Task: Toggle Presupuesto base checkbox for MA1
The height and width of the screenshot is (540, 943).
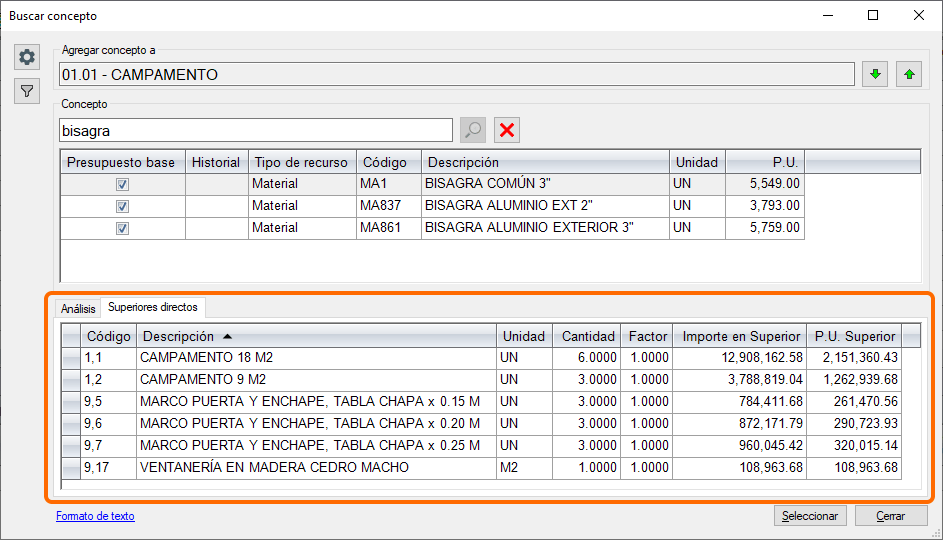Action: (x=122, y=185)
